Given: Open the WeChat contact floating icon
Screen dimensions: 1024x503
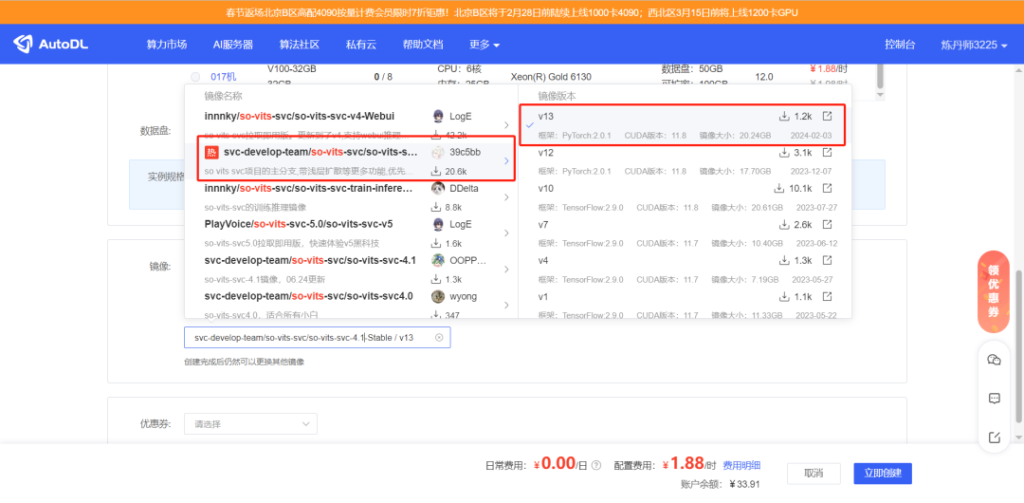Looking at the screenshot, I should click(x=994, y=360).
